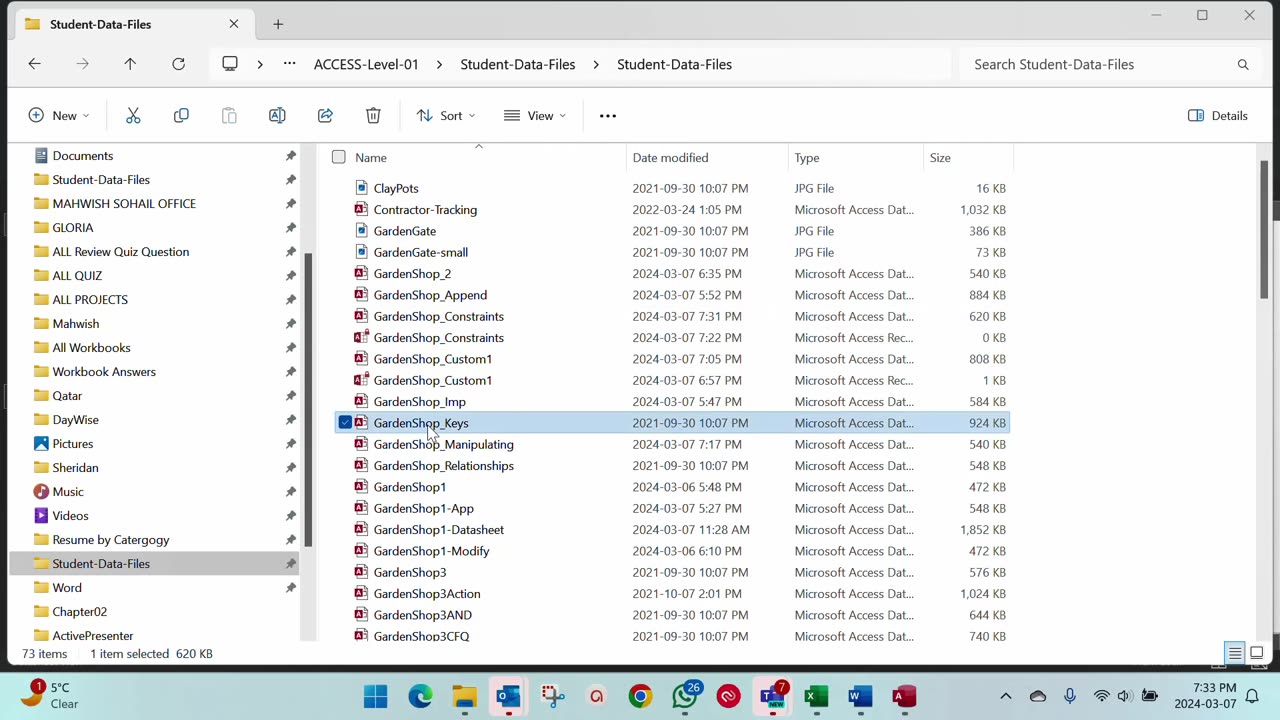Open the Workbook Answers folder
Screen dimensions: 1280x720
click(x=104, y=372)
